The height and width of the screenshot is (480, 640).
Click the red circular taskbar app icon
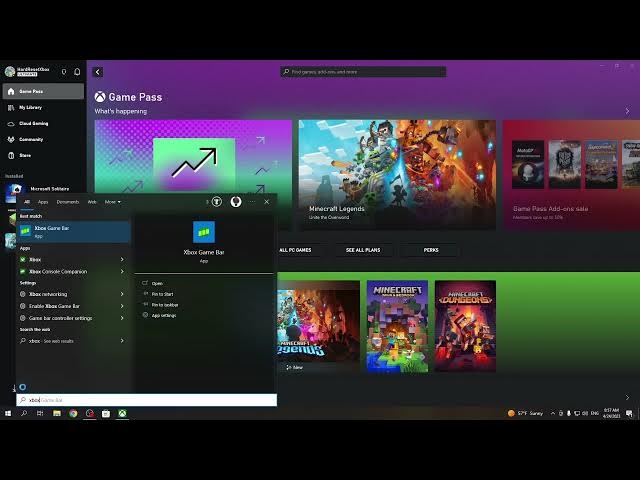[x=89, y=413]
